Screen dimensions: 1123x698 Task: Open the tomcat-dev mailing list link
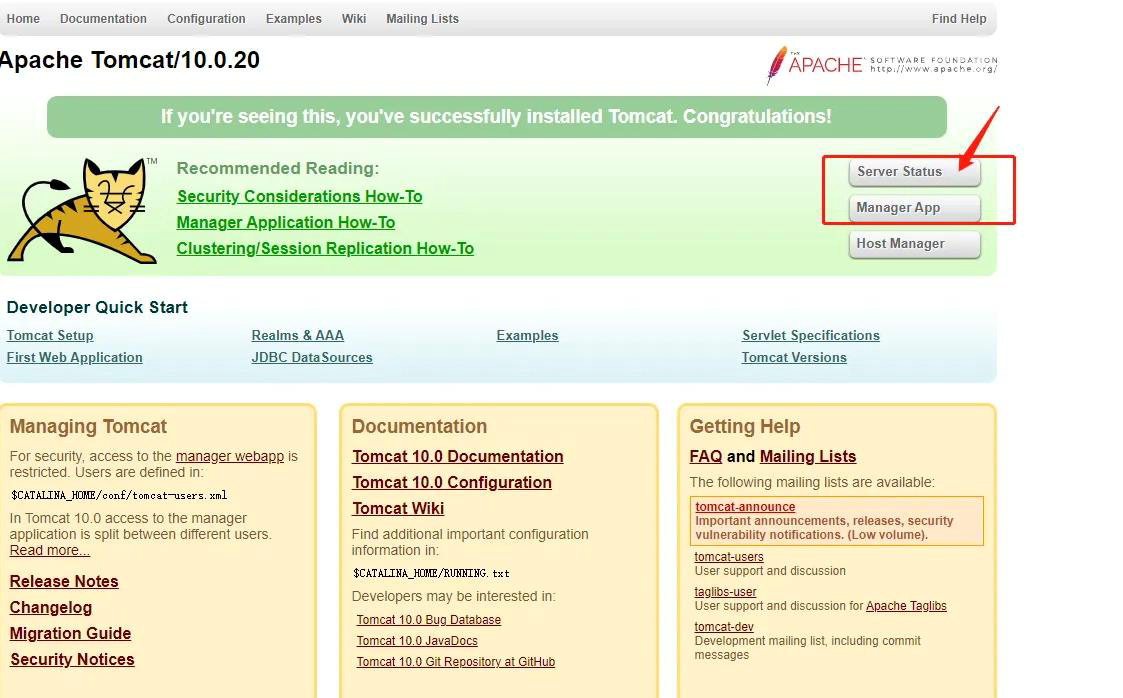click(x=724, y=627)
